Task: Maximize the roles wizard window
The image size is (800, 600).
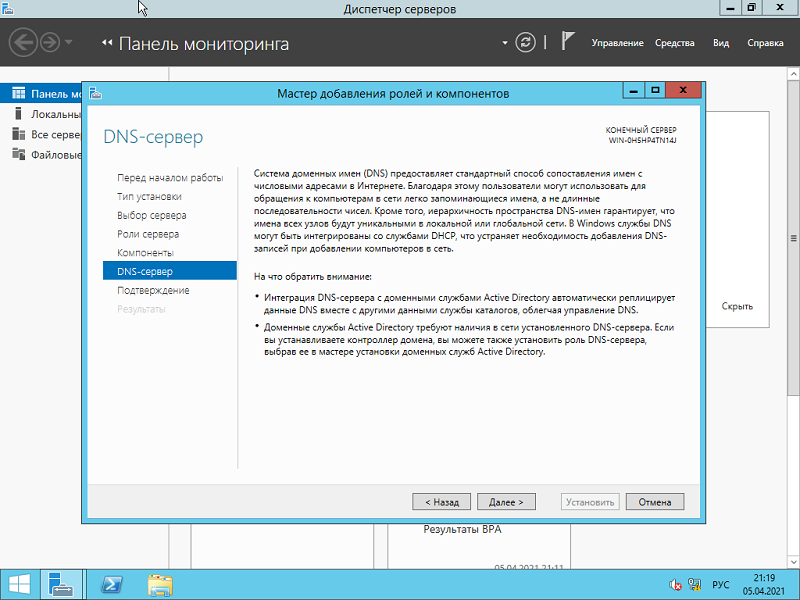Action: tap(655, 91)
